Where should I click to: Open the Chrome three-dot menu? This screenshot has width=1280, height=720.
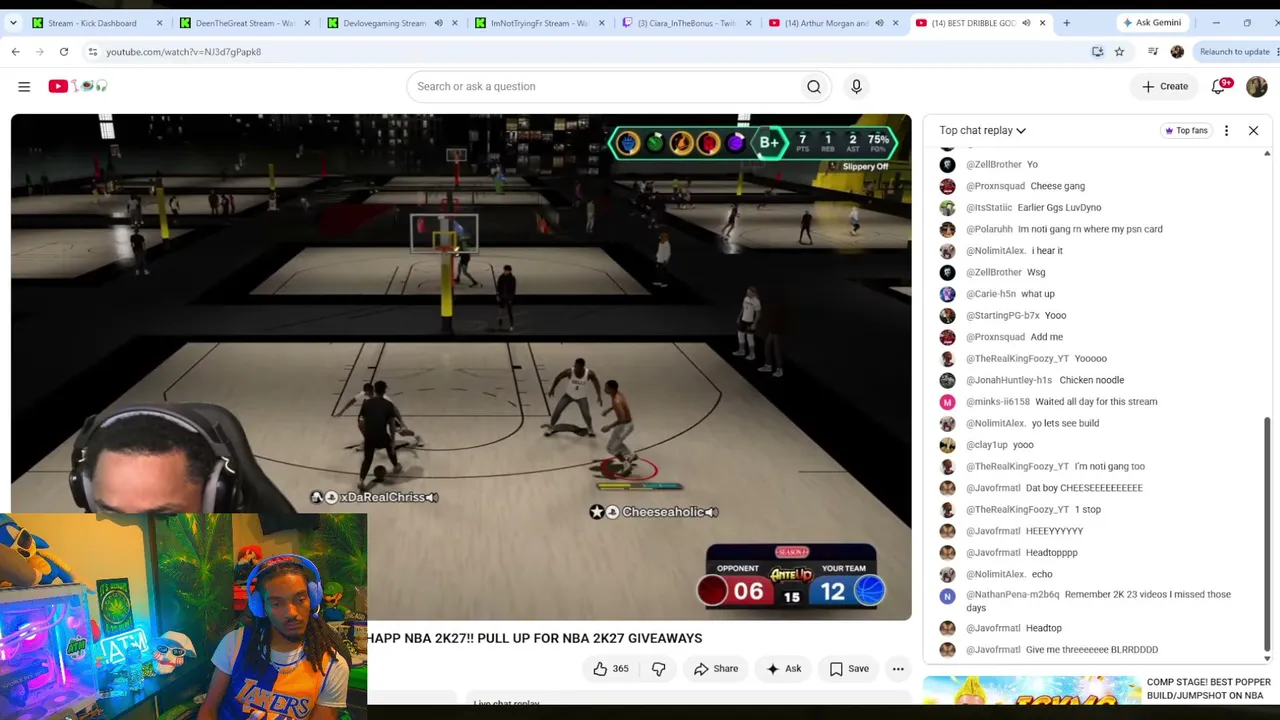point(1277,52)
